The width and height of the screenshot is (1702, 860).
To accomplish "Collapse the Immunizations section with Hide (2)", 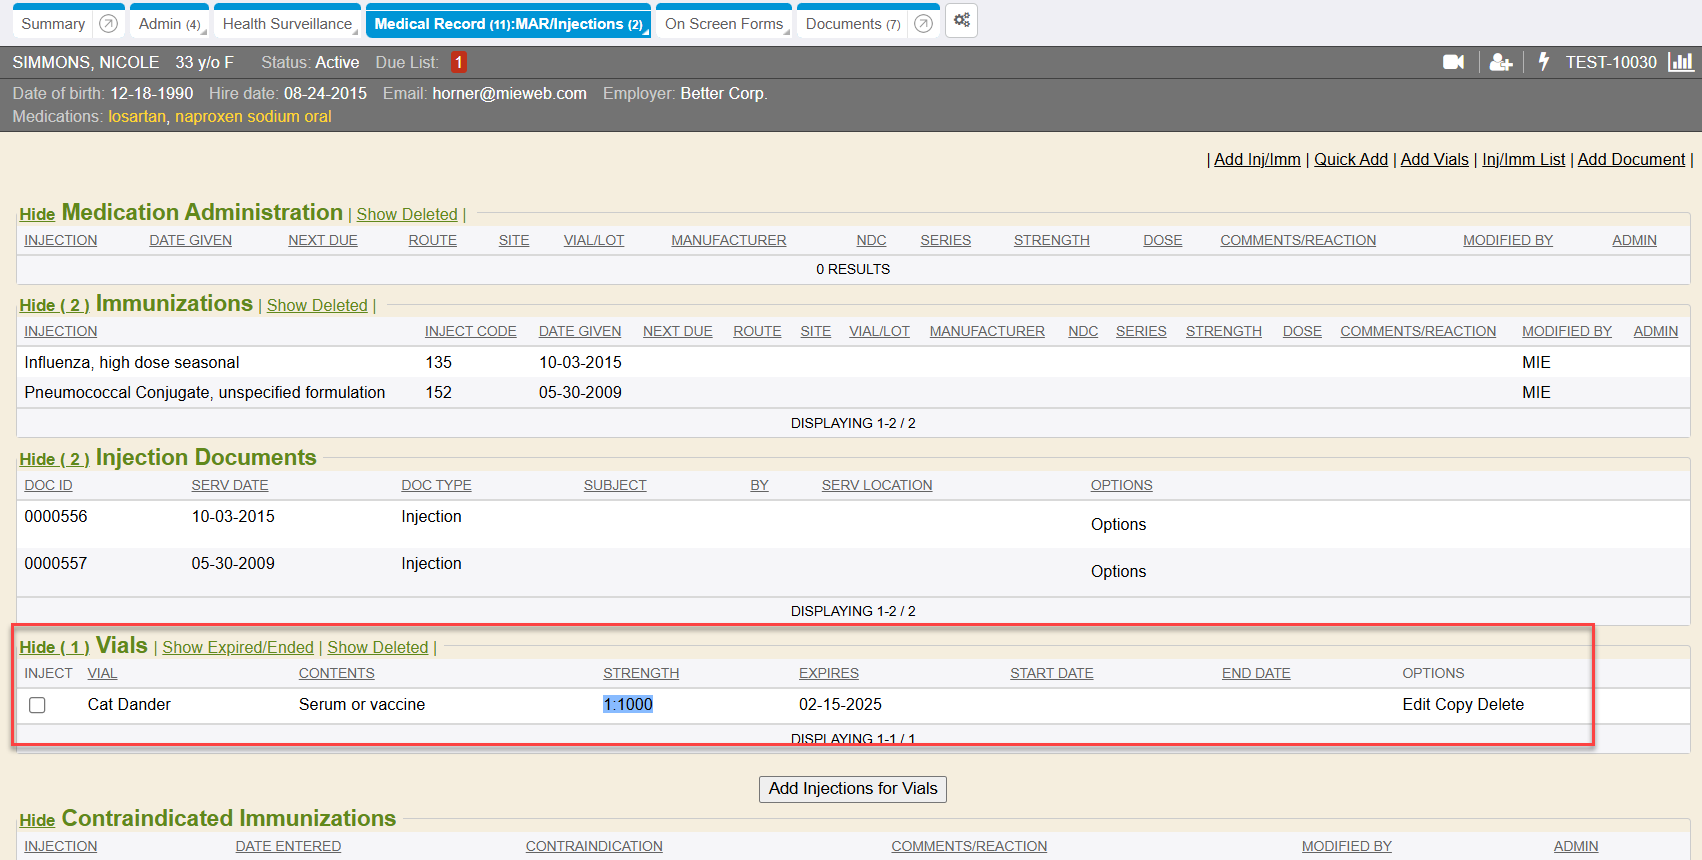I will pos(54,306).
